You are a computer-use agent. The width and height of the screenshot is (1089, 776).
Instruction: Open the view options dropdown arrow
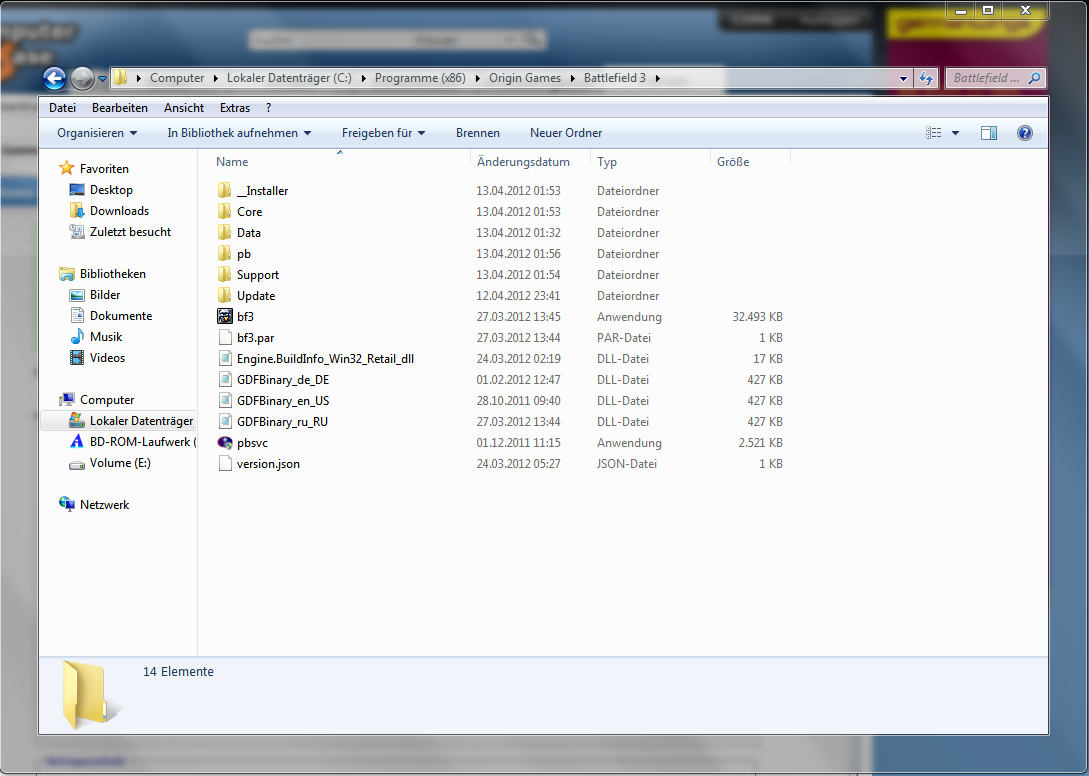click(x=955, y=133)
